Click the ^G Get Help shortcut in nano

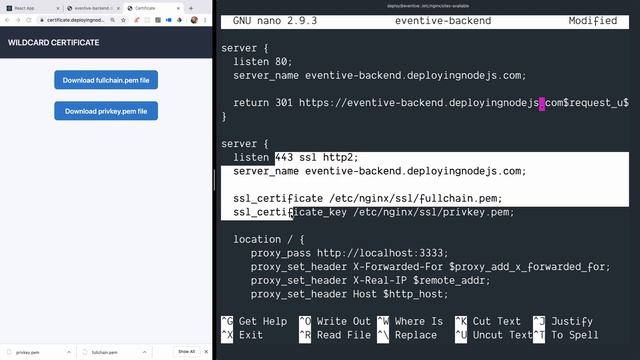254,322
